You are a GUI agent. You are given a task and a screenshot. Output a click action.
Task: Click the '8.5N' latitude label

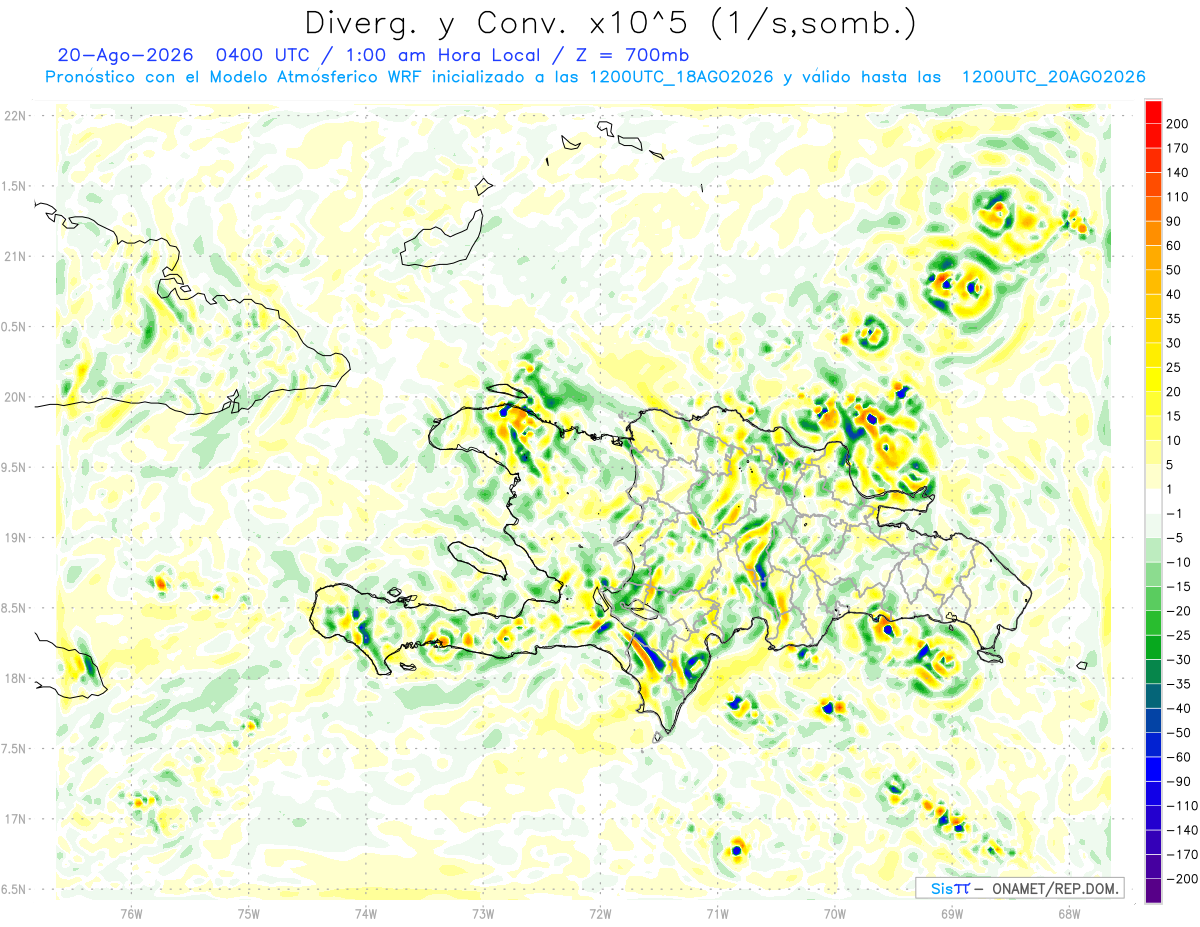pos(14,608)
